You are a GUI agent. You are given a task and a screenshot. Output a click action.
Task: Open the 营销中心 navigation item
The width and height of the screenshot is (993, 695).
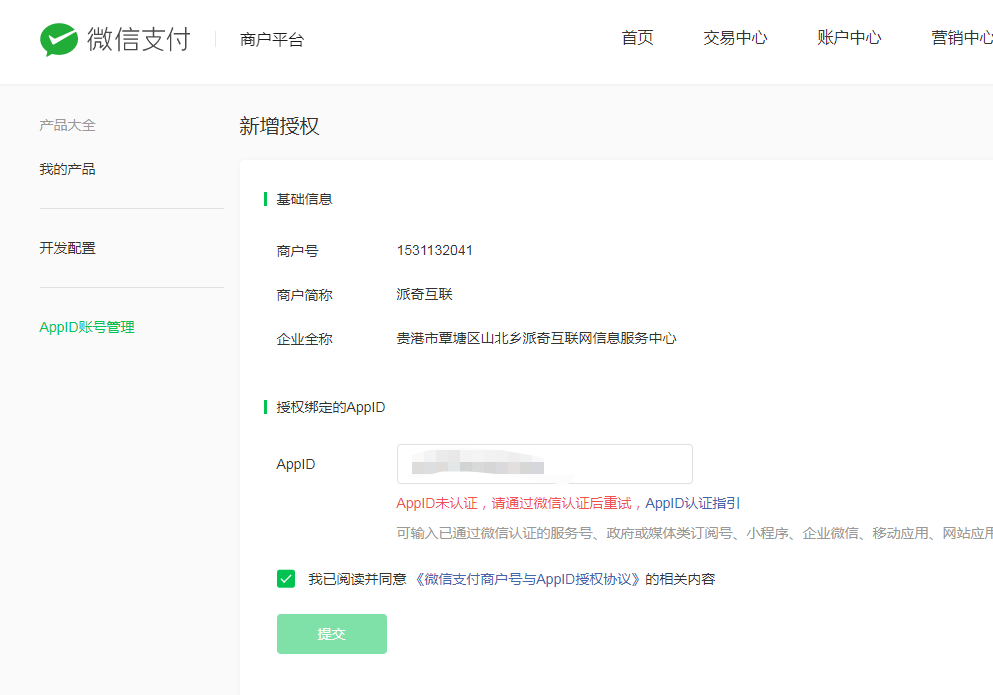(962, 38)
